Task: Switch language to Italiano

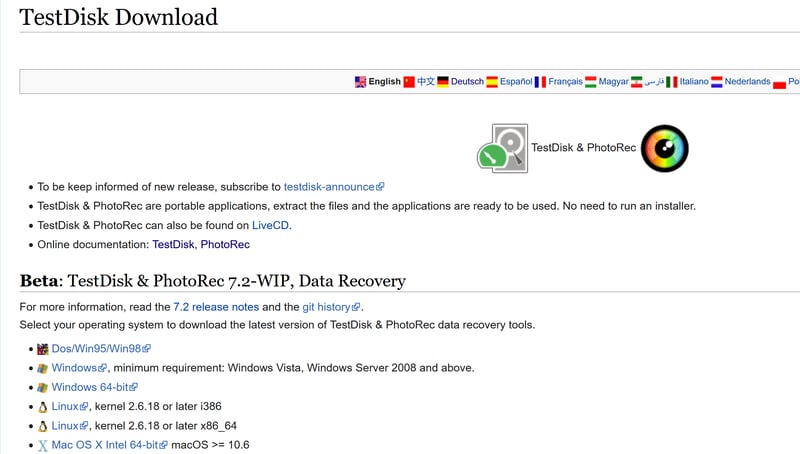Action: click(x=694, y=81)
